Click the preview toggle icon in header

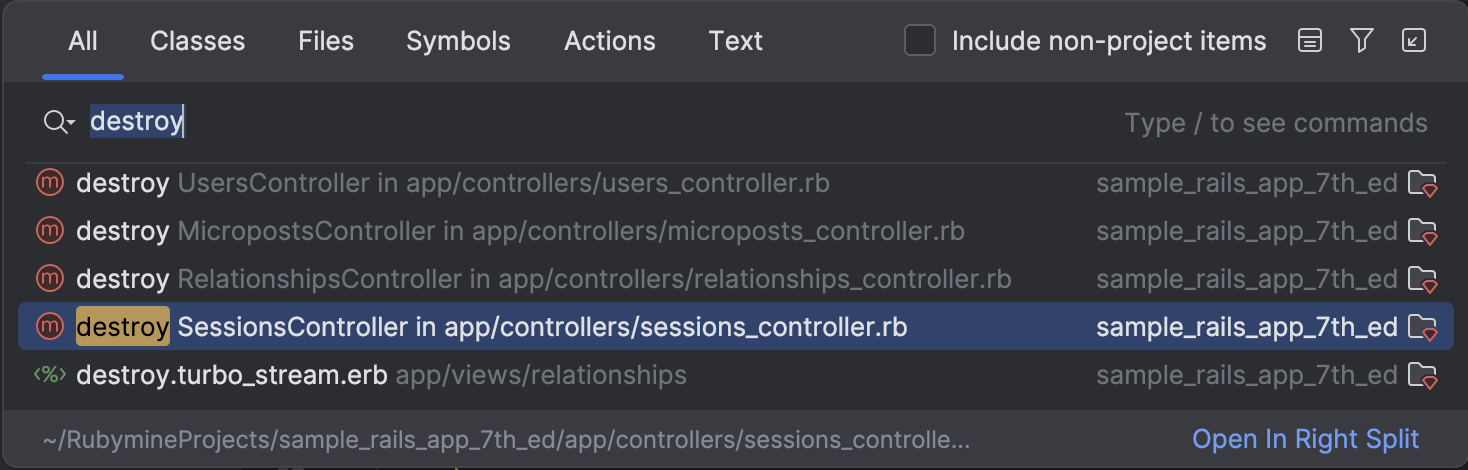(1310, 41)
